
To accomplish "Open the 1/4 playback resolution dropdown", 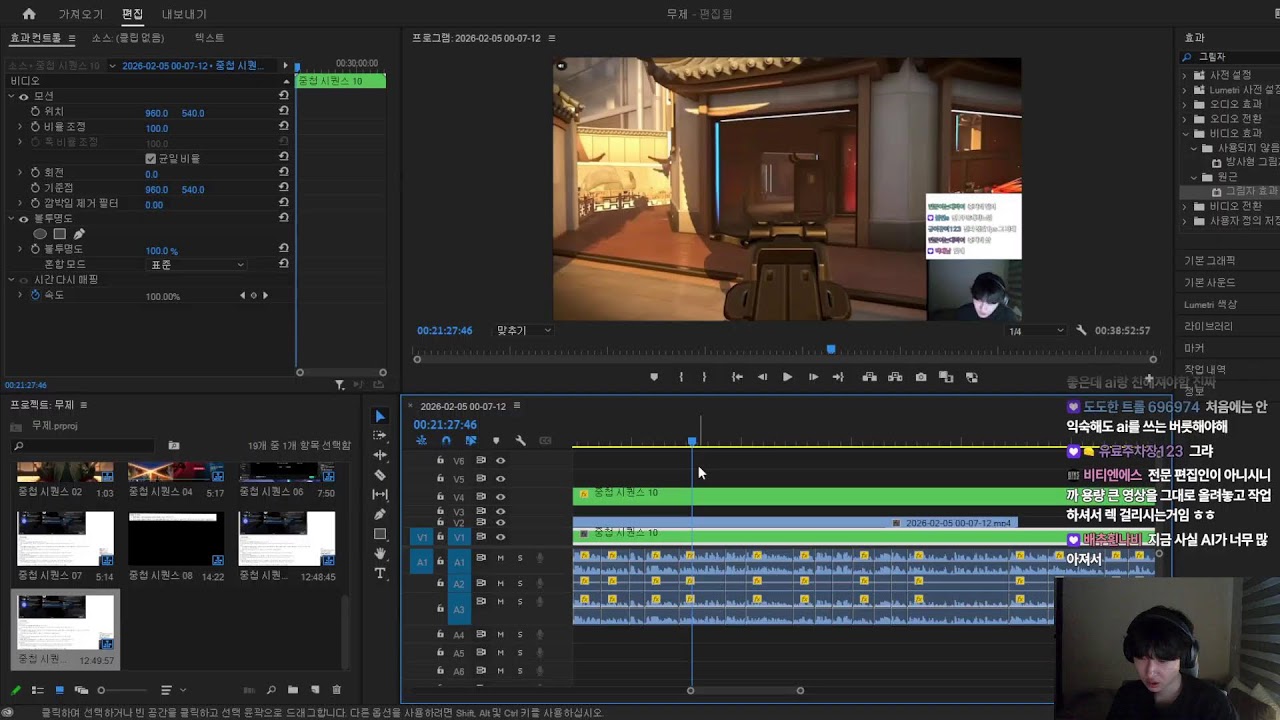I will point(1036,331).
